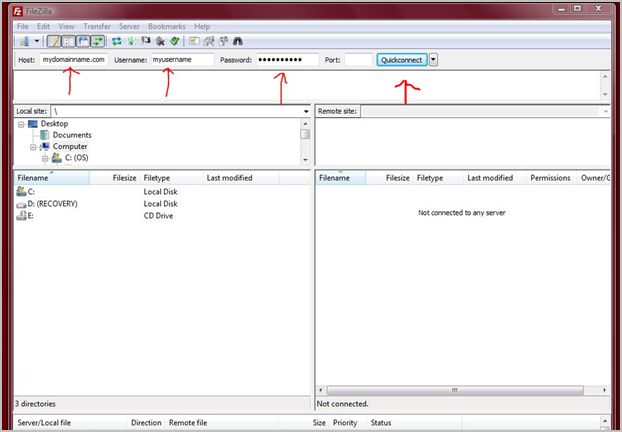Viewport: 622px width, 432px height.
Task: Click the Process queue toolbar icon
Action: pos(131,41)
